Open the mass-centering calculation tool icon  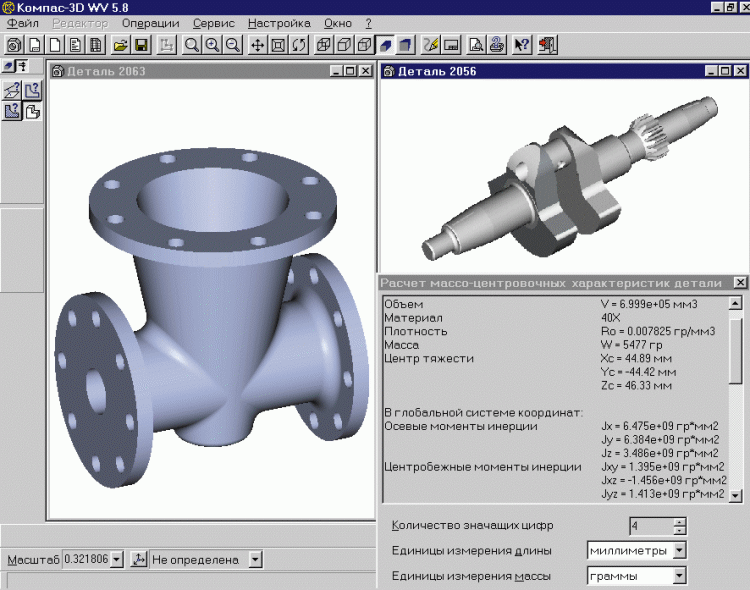tap(12, 111)
